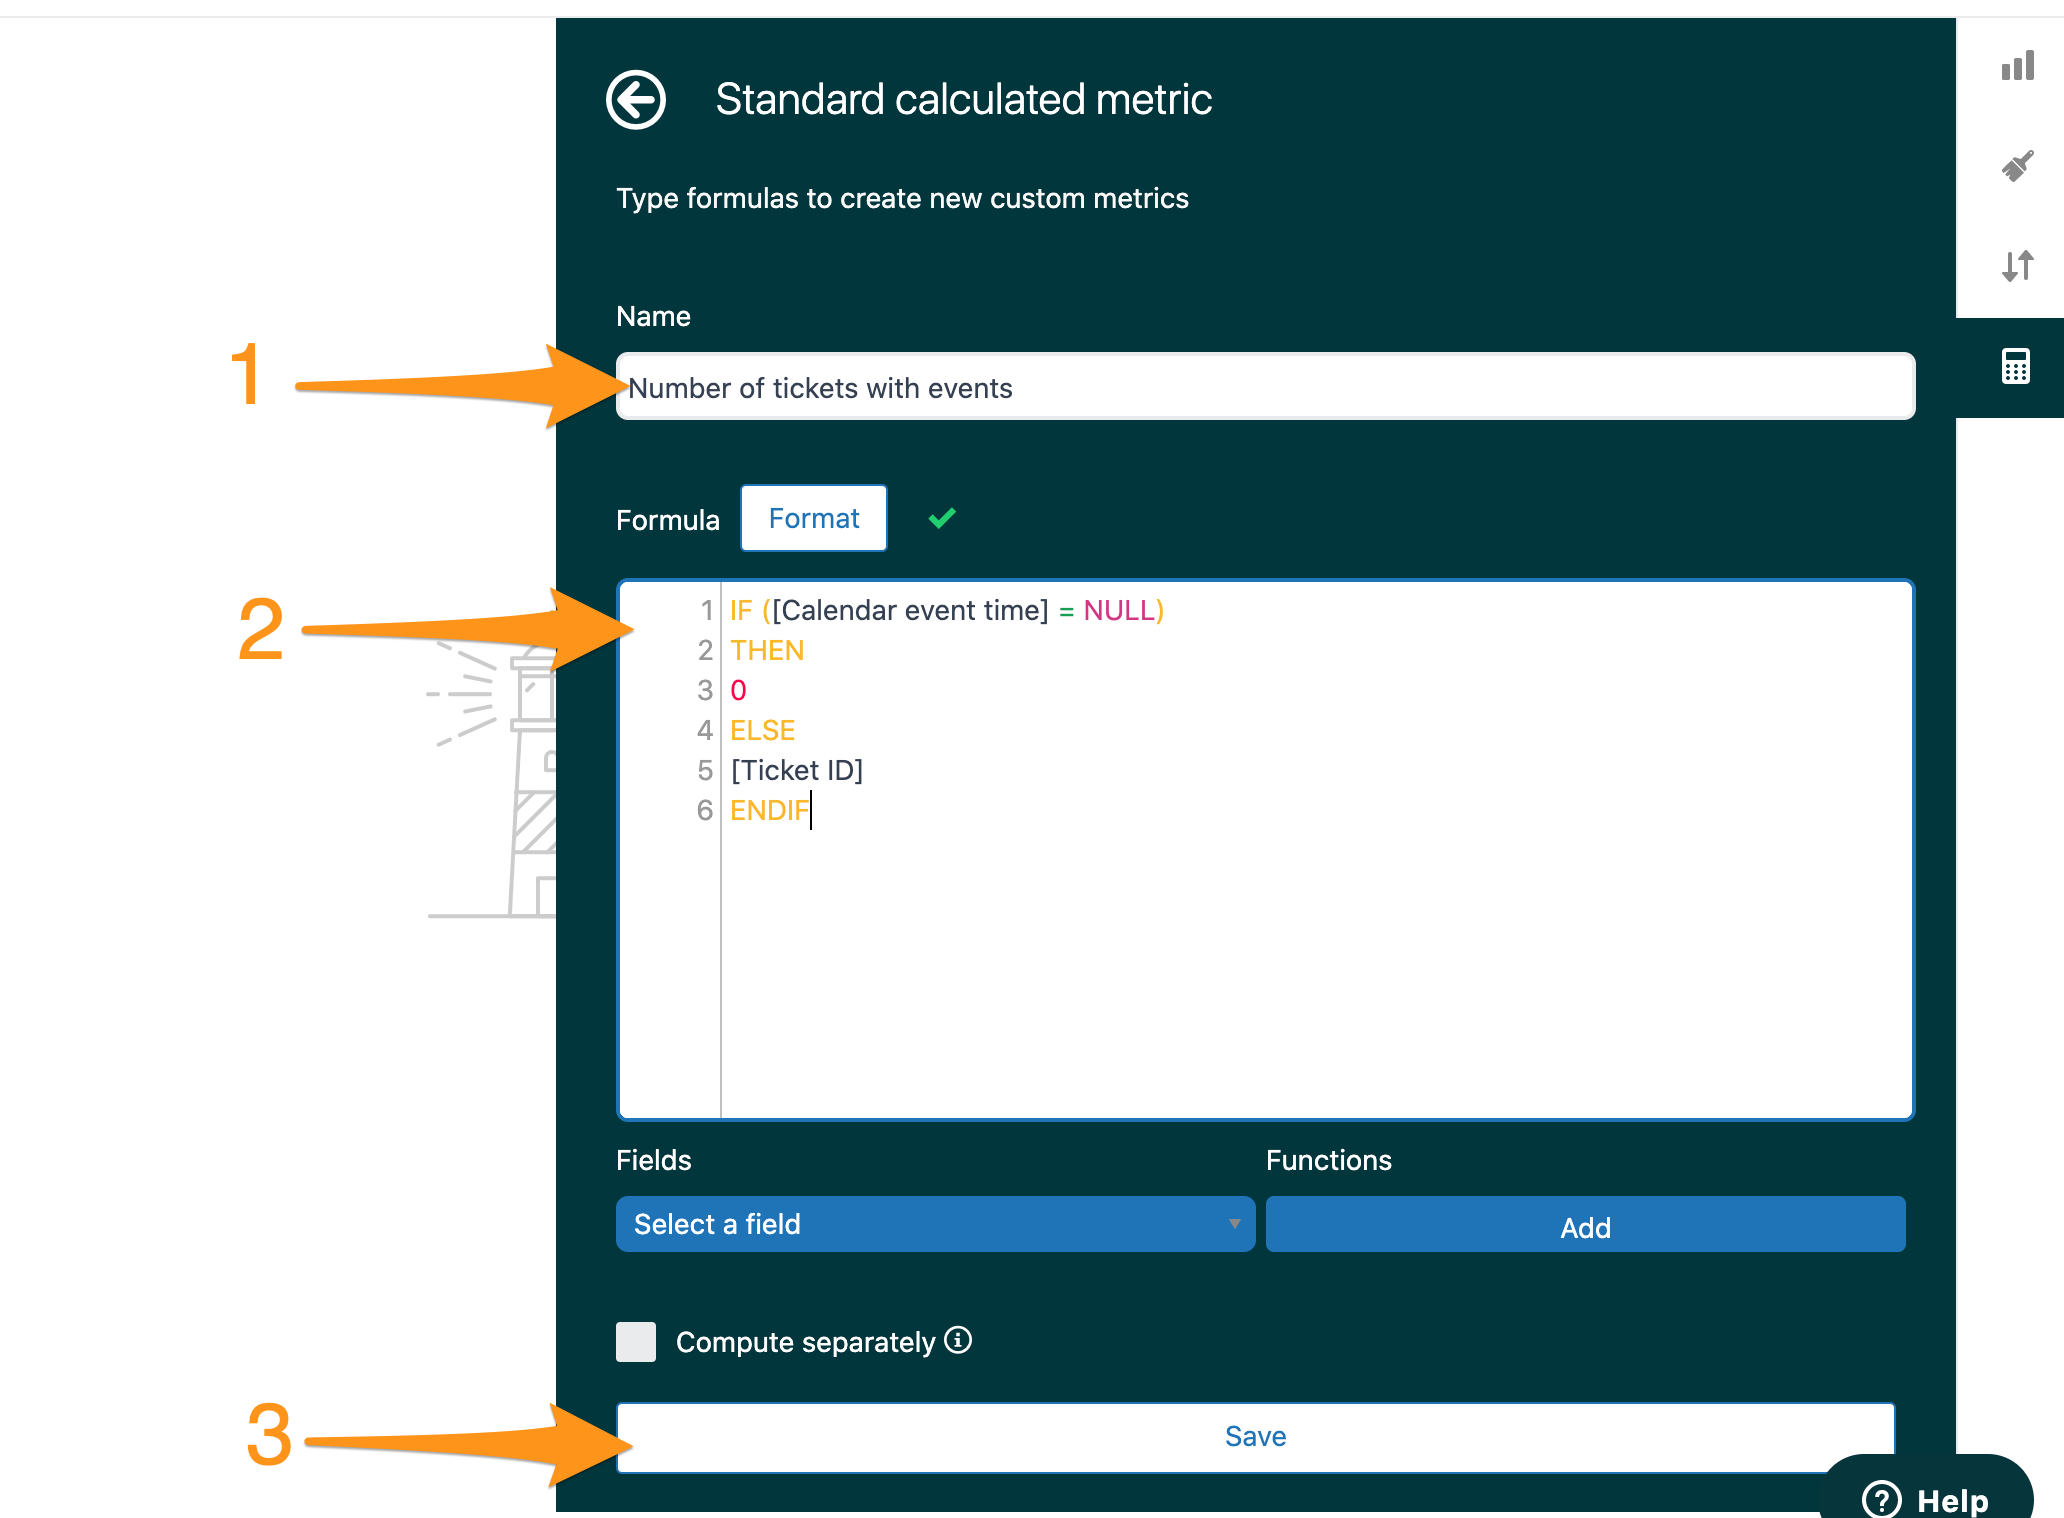Open the chart configuration paintbrush icon
Viewport: 2064px width, 1518px height.
coord(2017,166)
